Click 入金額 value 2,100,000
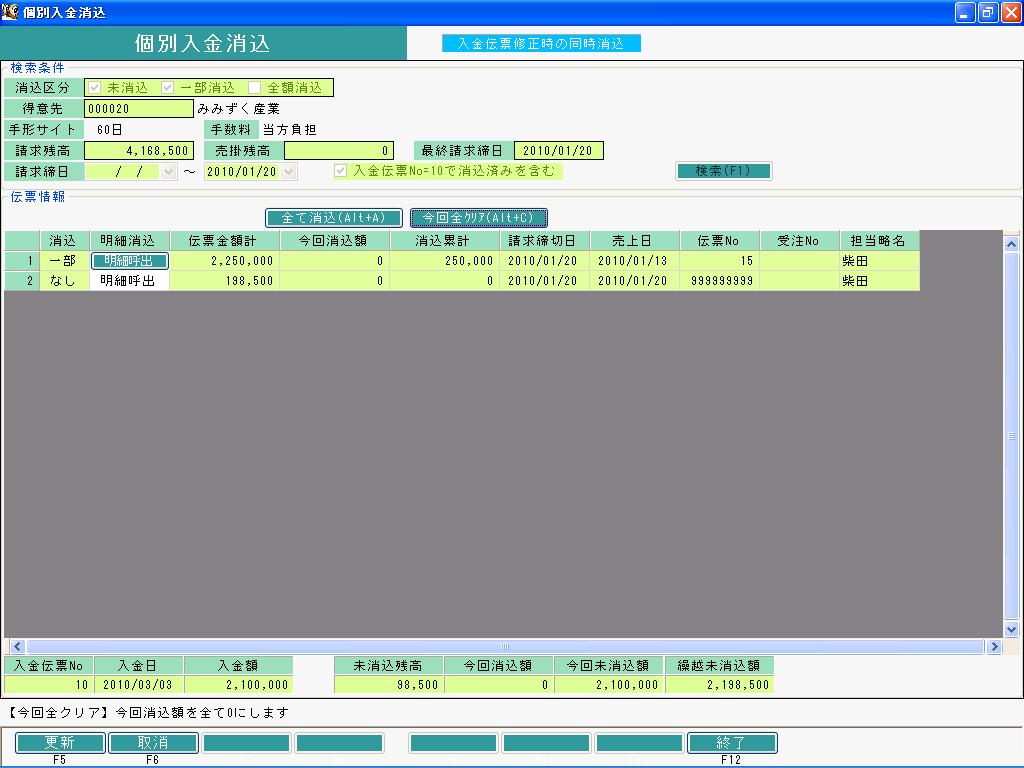This screenshot has width=1024, height=768. pyautogui.click(x=238, y=684)
